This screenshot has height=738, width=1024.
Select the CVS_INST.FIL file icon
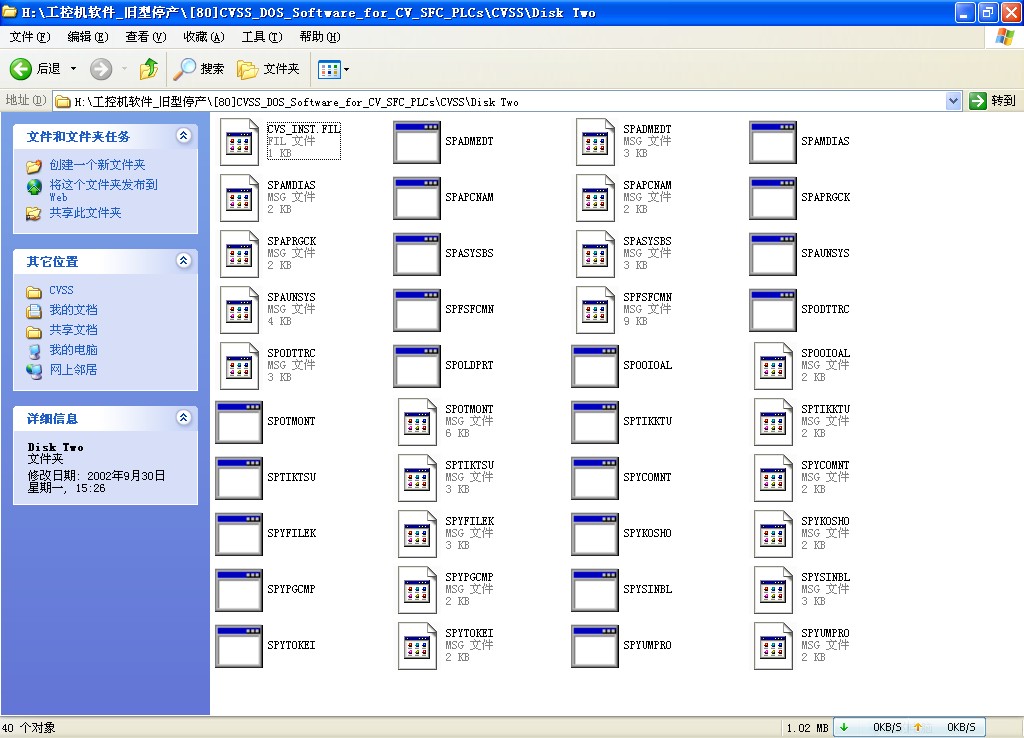click(239, 142)
